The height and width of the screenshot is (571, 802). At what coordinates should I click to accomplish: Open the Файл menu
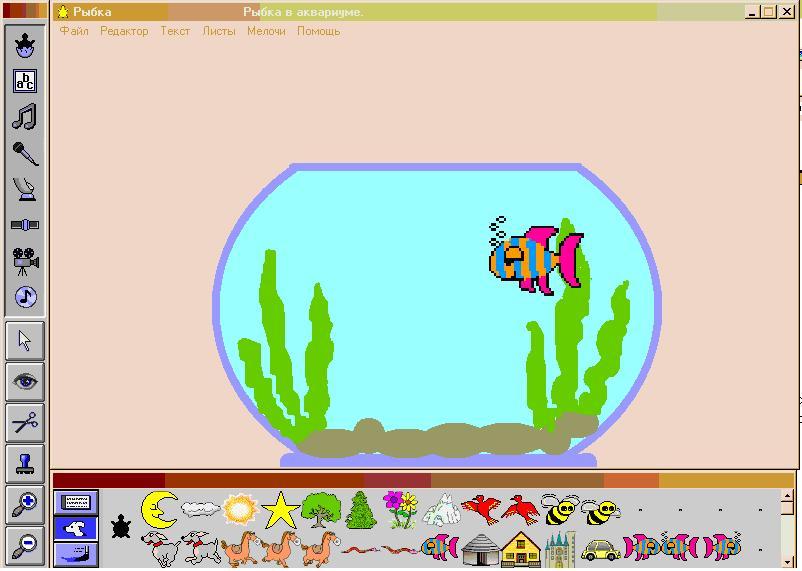(x=74, y=31)
